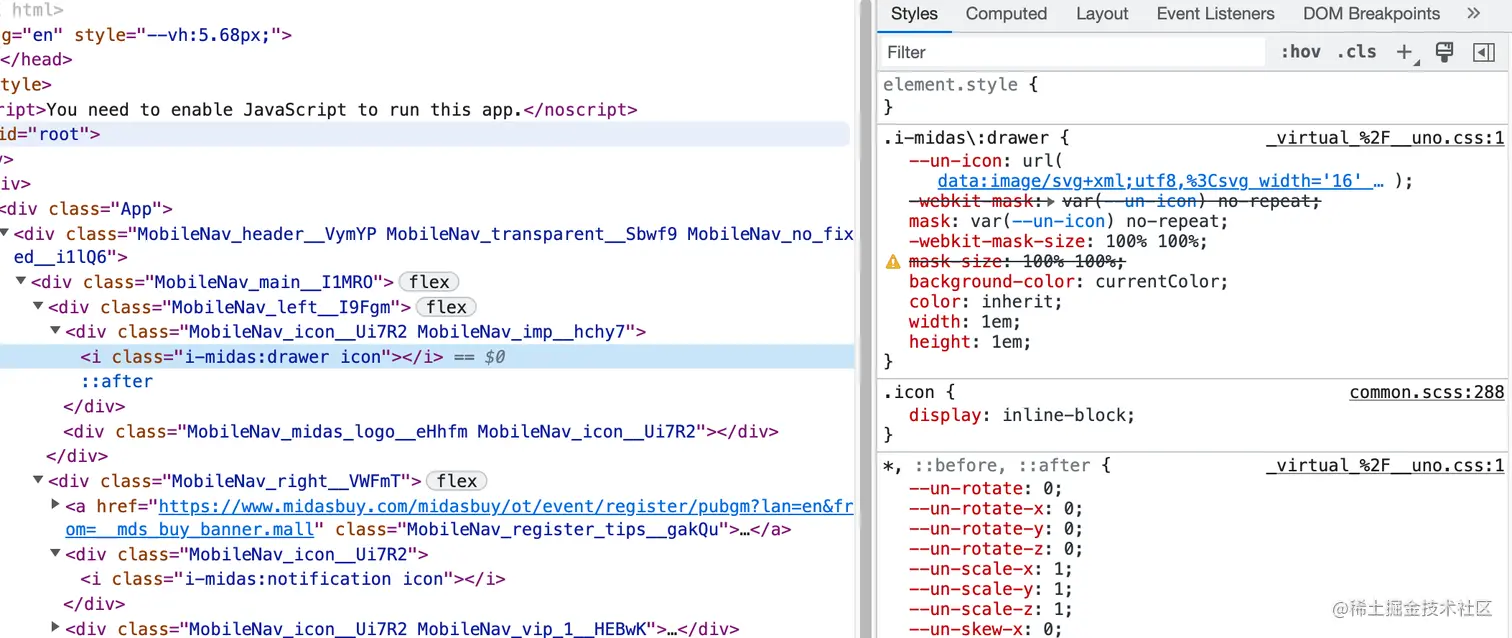The width and height of the screenshot is (1512, 638).
Task: Open the new style rule plus icon
Action: [1405, 51]
